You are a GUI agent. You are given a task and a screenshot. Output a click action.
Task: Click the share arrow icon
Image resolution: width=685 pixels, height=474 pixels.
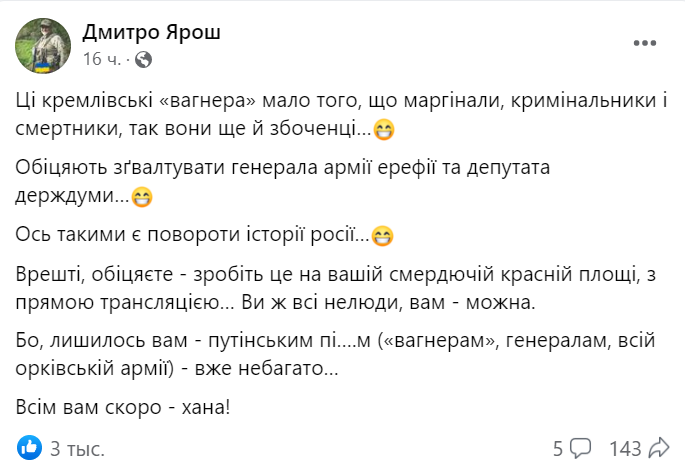click(659, 448)
